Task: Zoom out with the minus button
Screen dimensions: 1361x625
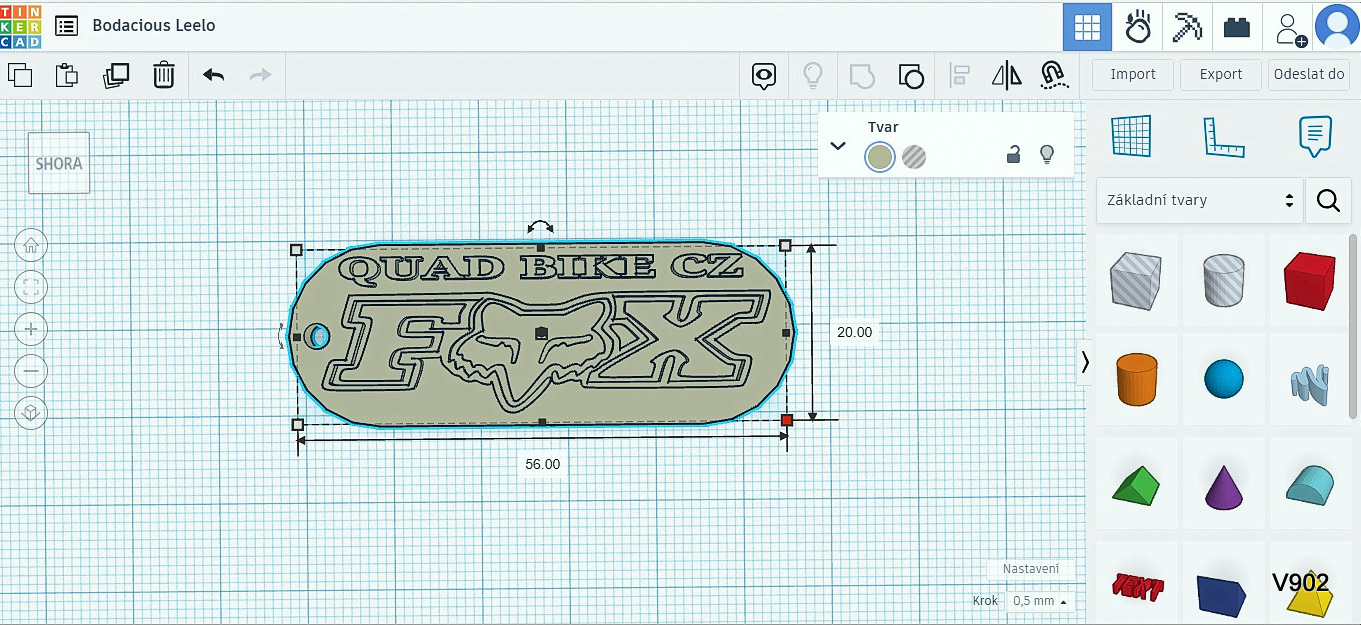Action: coord(31,371)
